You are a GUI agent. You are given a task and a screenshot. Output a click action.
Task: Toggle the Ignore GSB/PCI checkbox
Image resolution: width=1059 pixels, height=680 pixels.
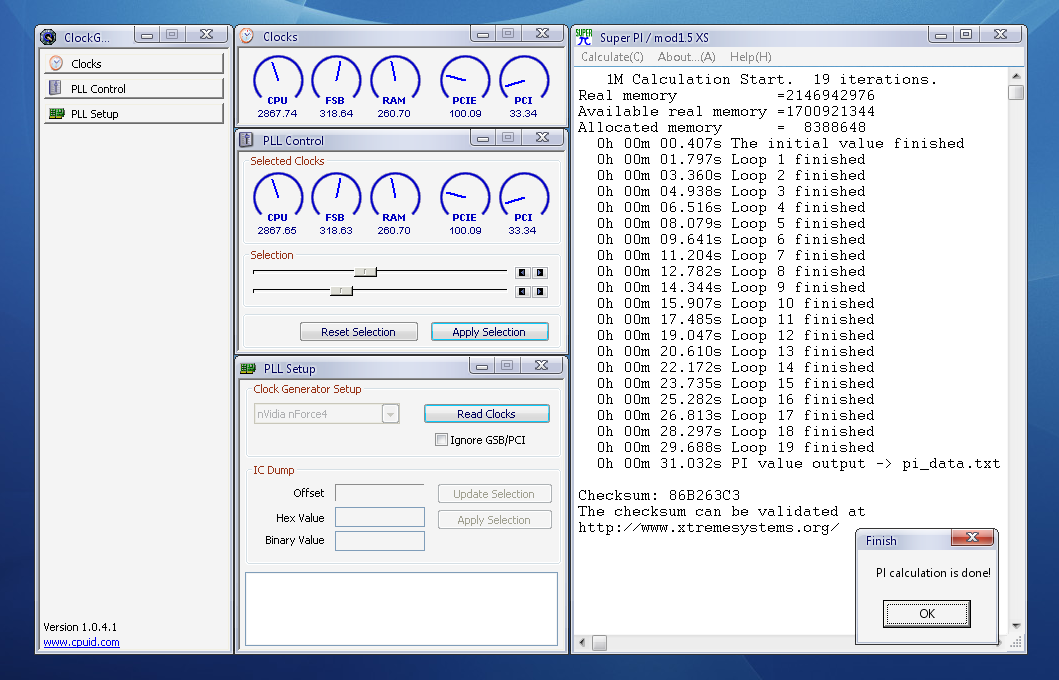[441, 440]
